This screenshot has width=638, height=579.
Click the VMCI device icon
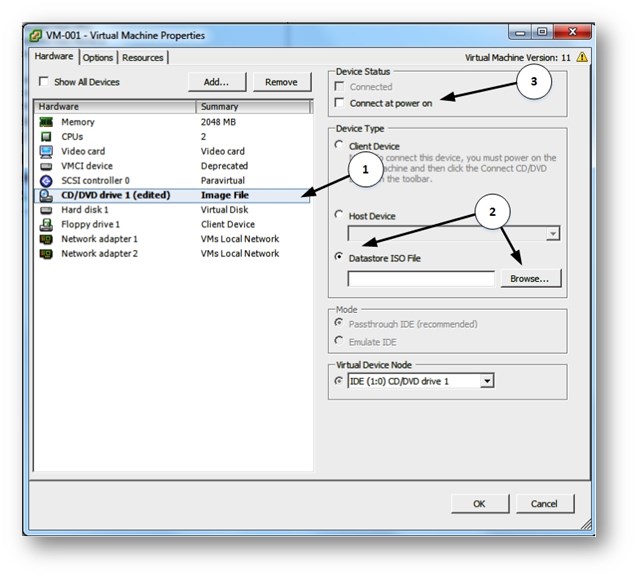46,166
